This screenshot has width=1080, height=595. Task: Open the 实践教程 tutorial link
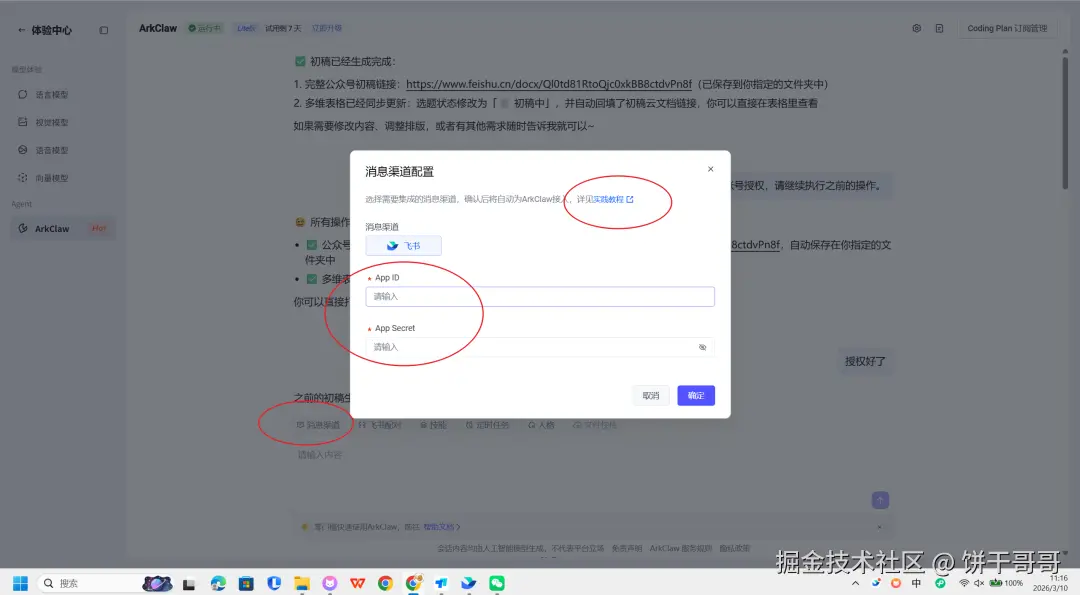pyautogui.click(x=613, y=199)
